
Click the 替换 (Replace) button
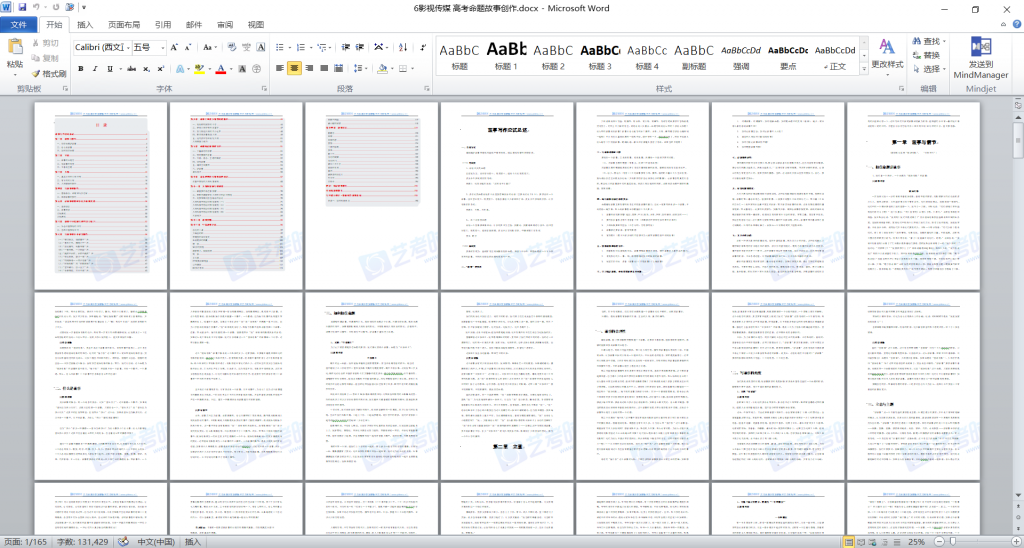point(929,55)
